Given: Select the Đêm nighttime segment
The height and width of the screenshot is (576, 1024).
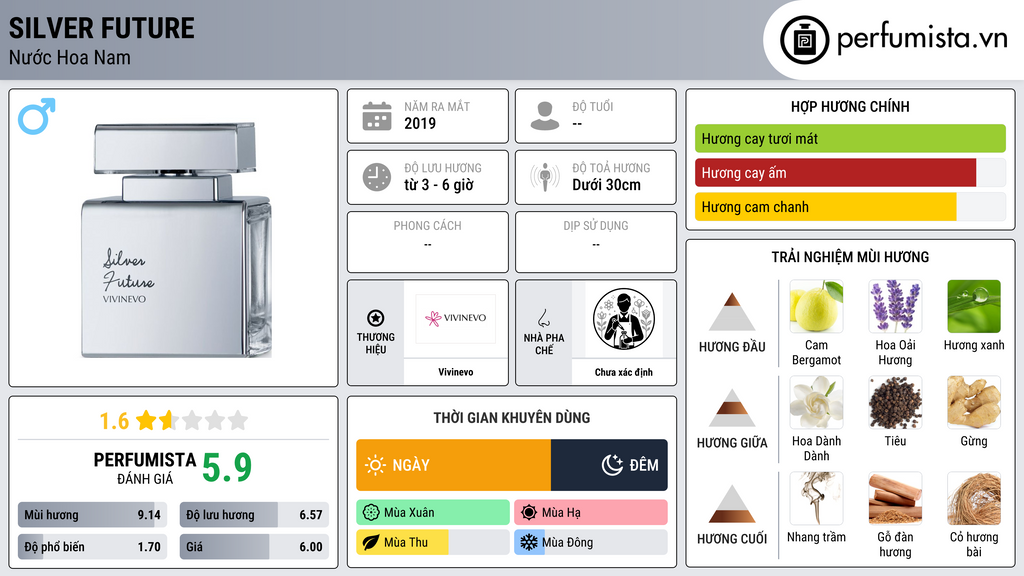Looking at the screenshot, I should pyautogui.click(x=609, y=465).
